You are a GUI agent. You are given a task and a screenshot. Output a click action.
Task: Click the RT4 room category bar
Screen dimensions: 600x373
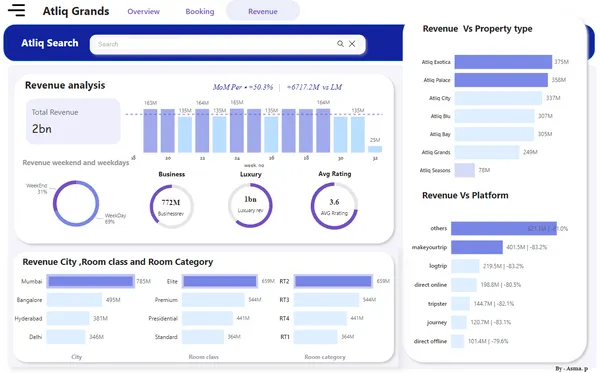(320, 318)
